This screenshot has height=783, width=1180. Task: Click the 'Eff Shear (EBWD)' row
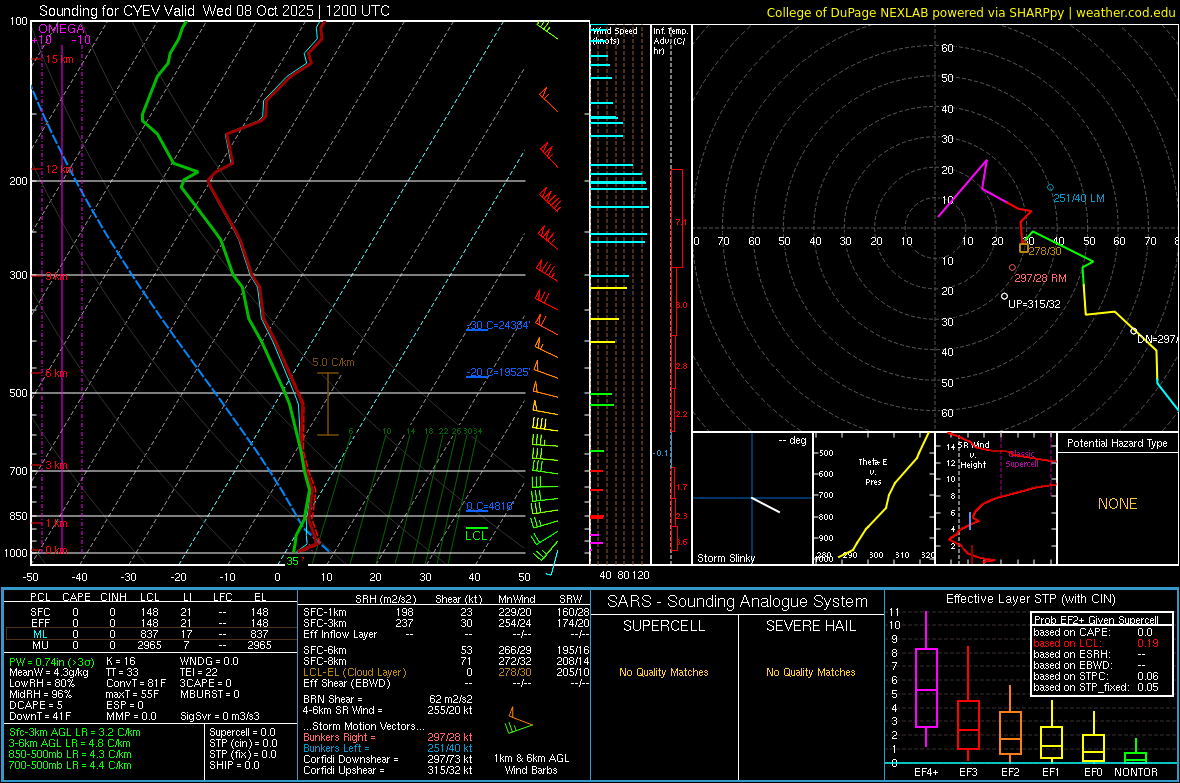[x=447, y=683]
